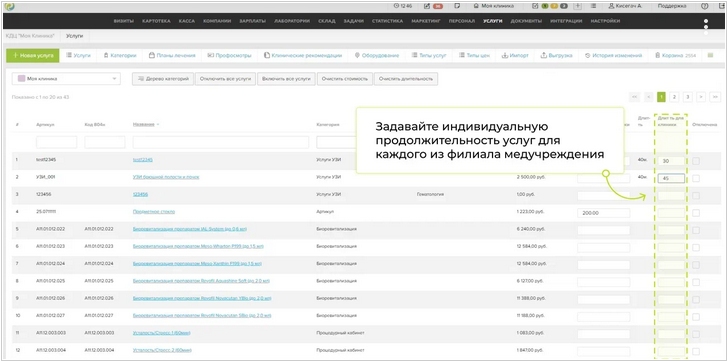
Task: Expand the Моя клиника branch dropdown
Action: click(x=66, y=79)
